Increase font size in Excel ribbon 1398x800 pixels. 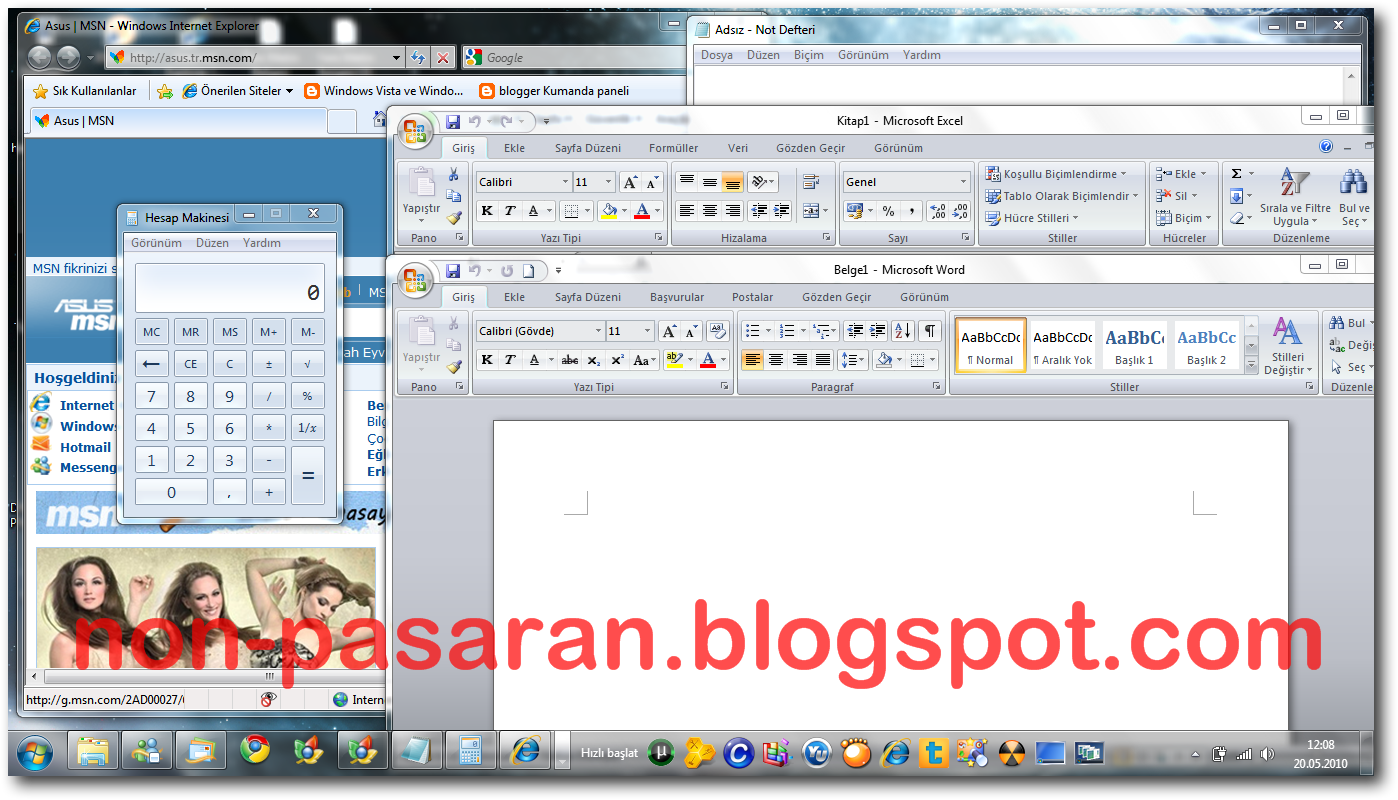tap(630, 182)
